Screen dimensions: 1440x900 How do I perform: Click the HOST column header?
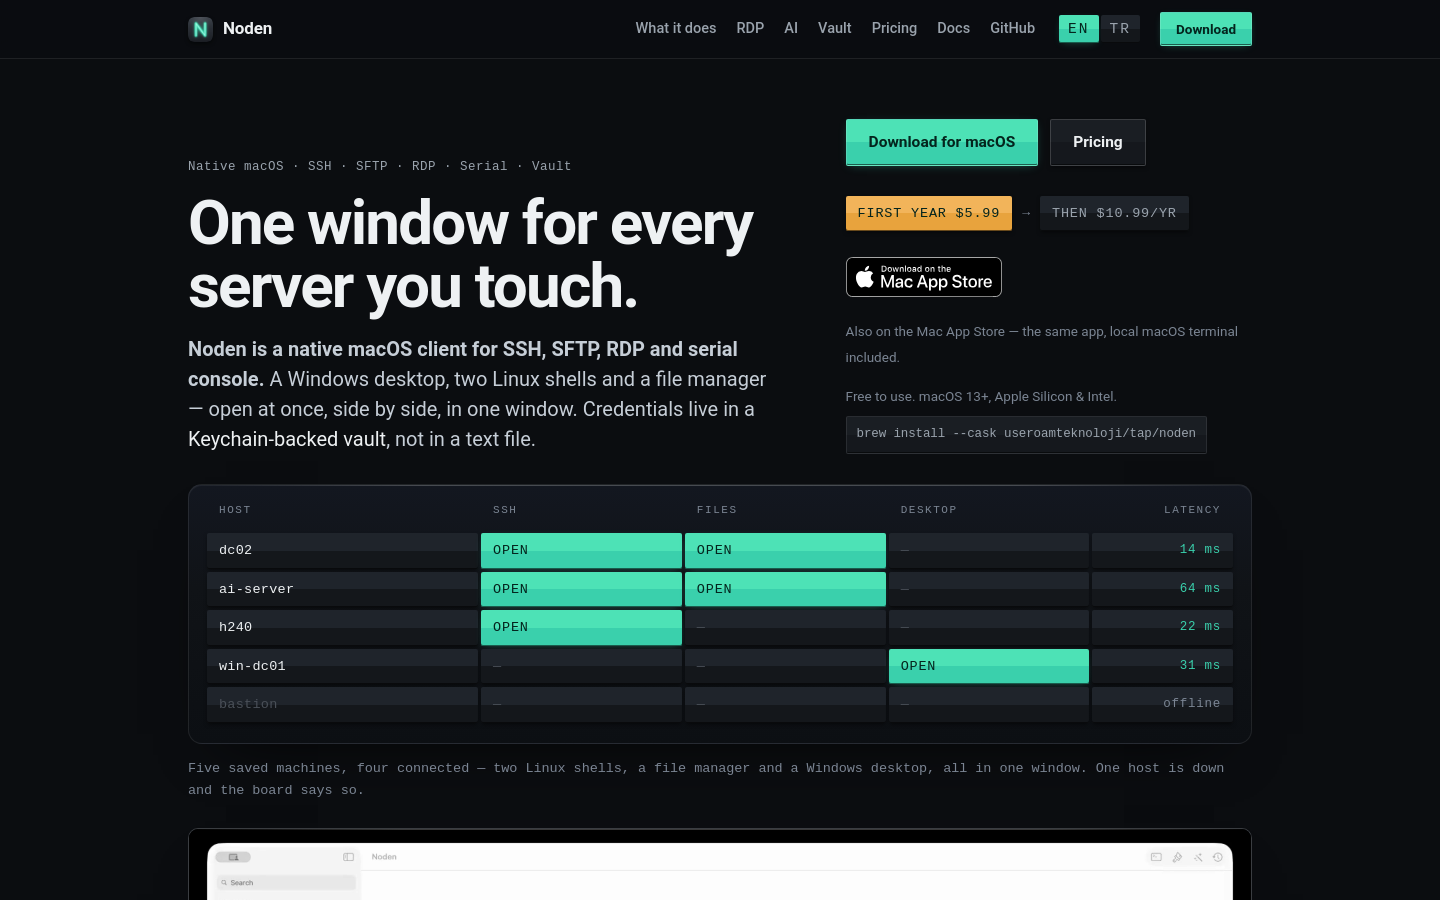235,510
